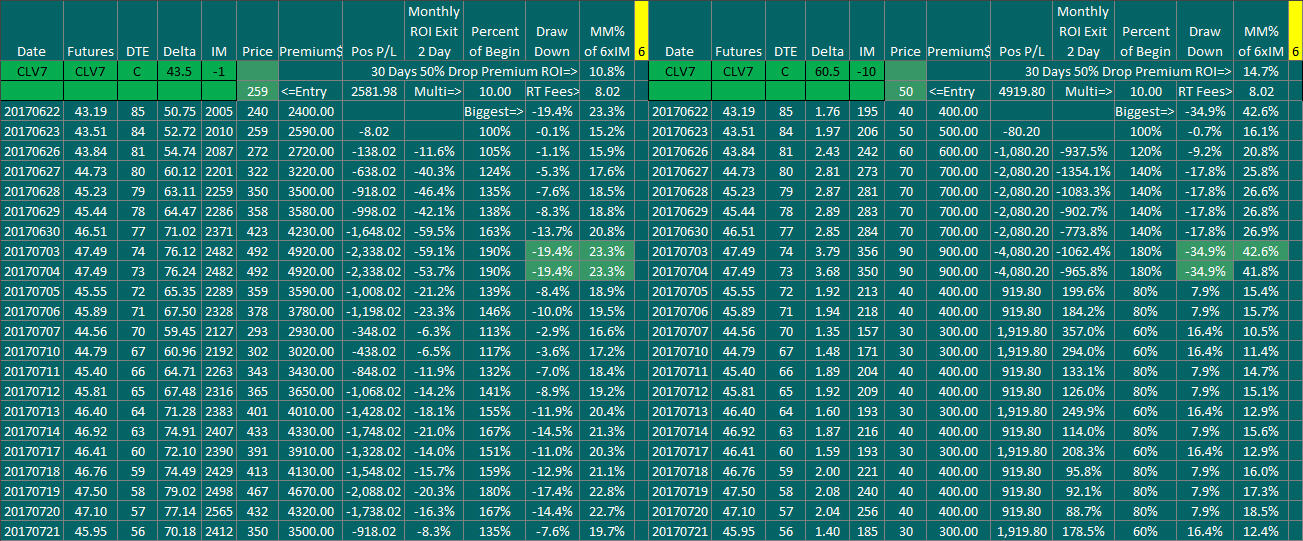
Task: Click ROI cell 178.5%
Action: (x=1084, y=529)
